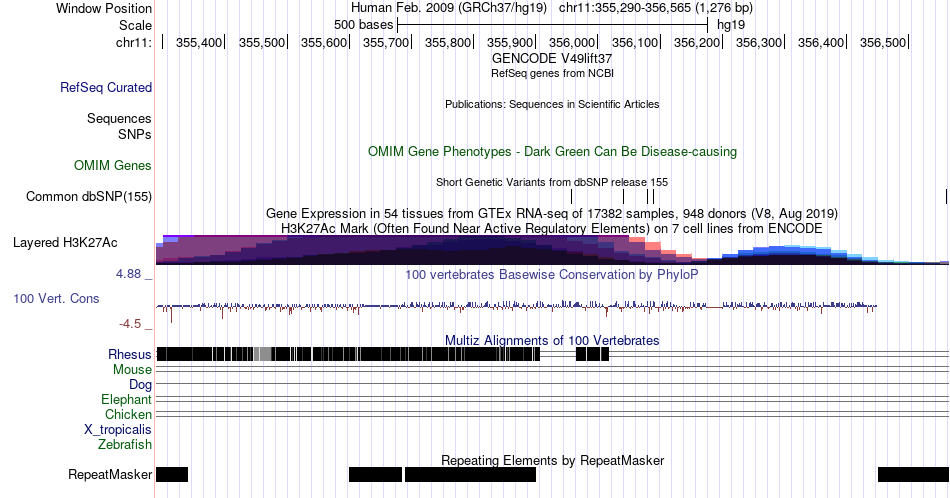Click the 356,000 ruler position
Viewport: 950px width, 498px height.
click(572, 42)
